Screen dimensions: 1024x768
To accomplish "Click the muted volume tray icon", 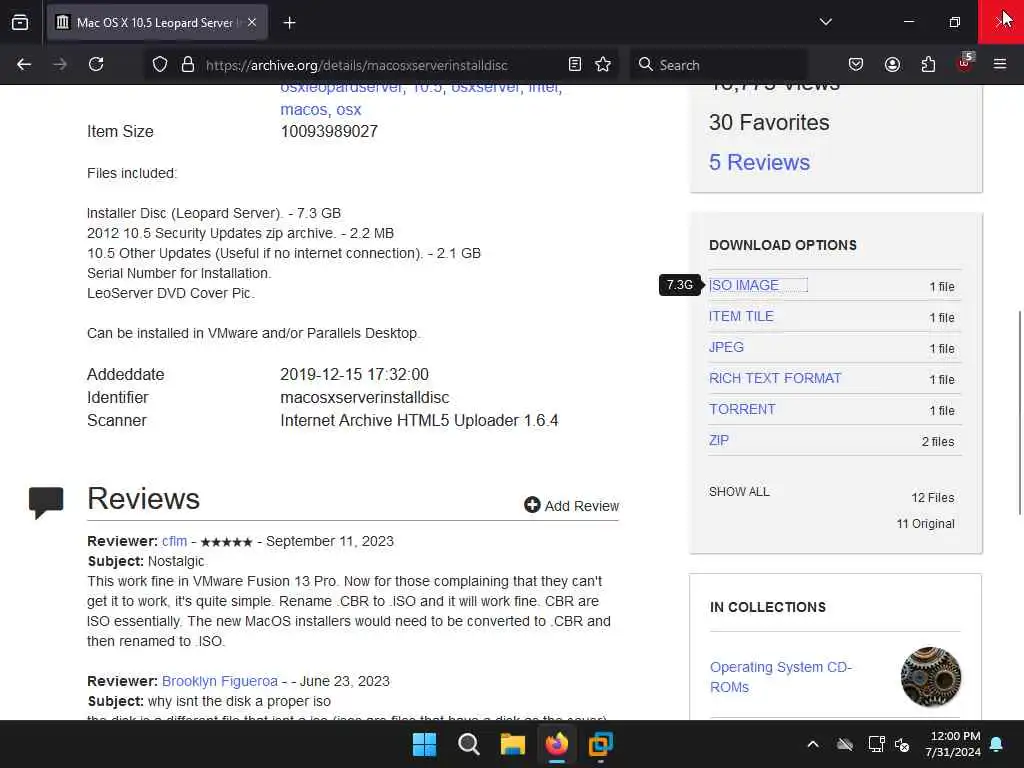I will coord(902,744).
